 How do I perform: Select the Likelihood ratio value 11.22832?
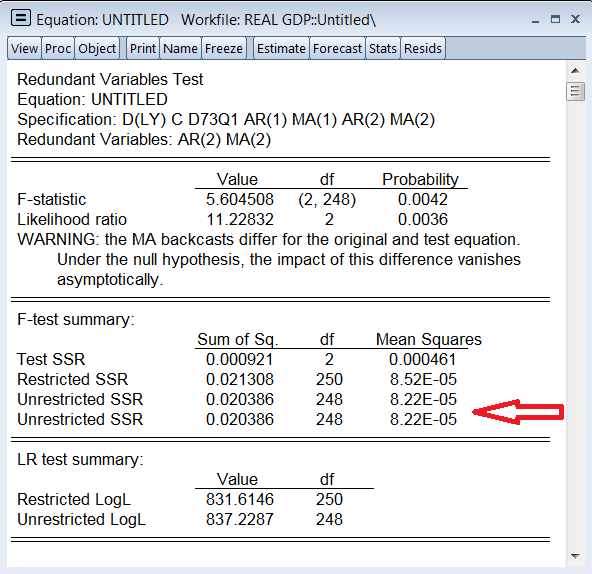240,219
